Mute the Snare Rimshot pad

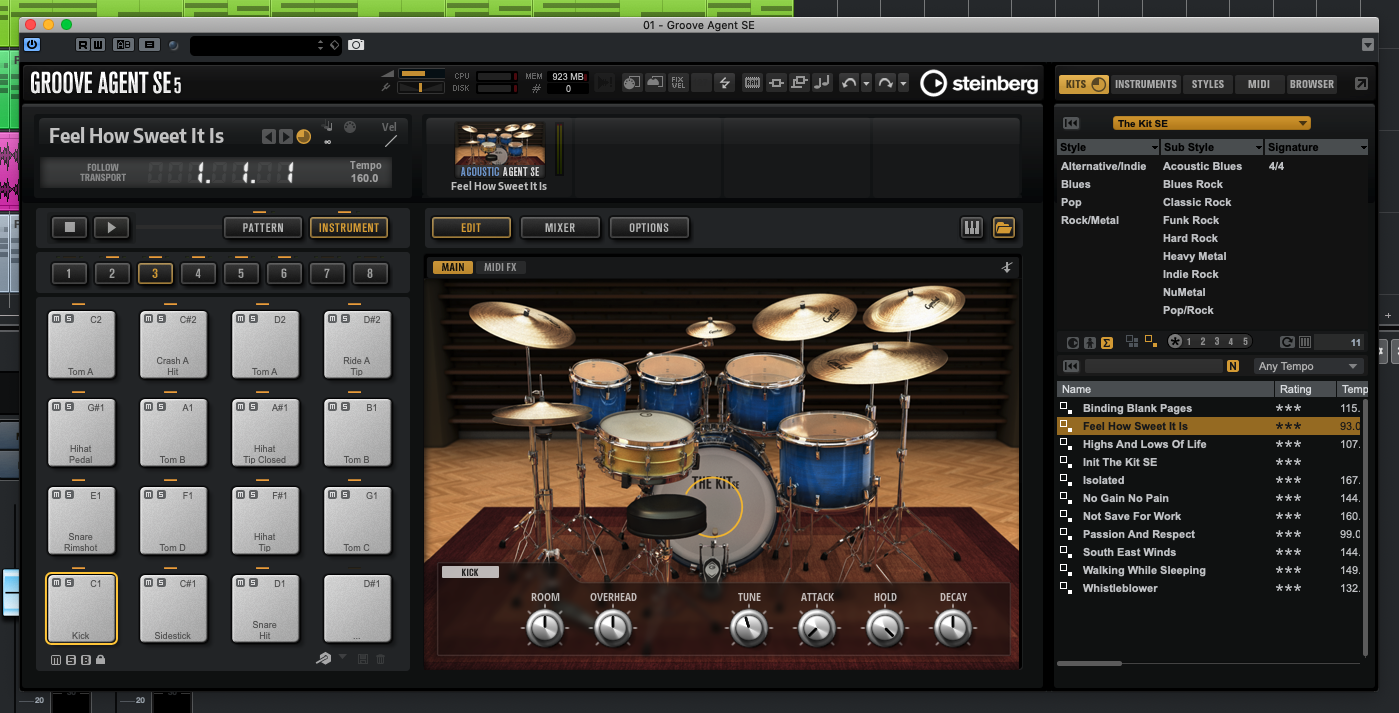point(55,495)
